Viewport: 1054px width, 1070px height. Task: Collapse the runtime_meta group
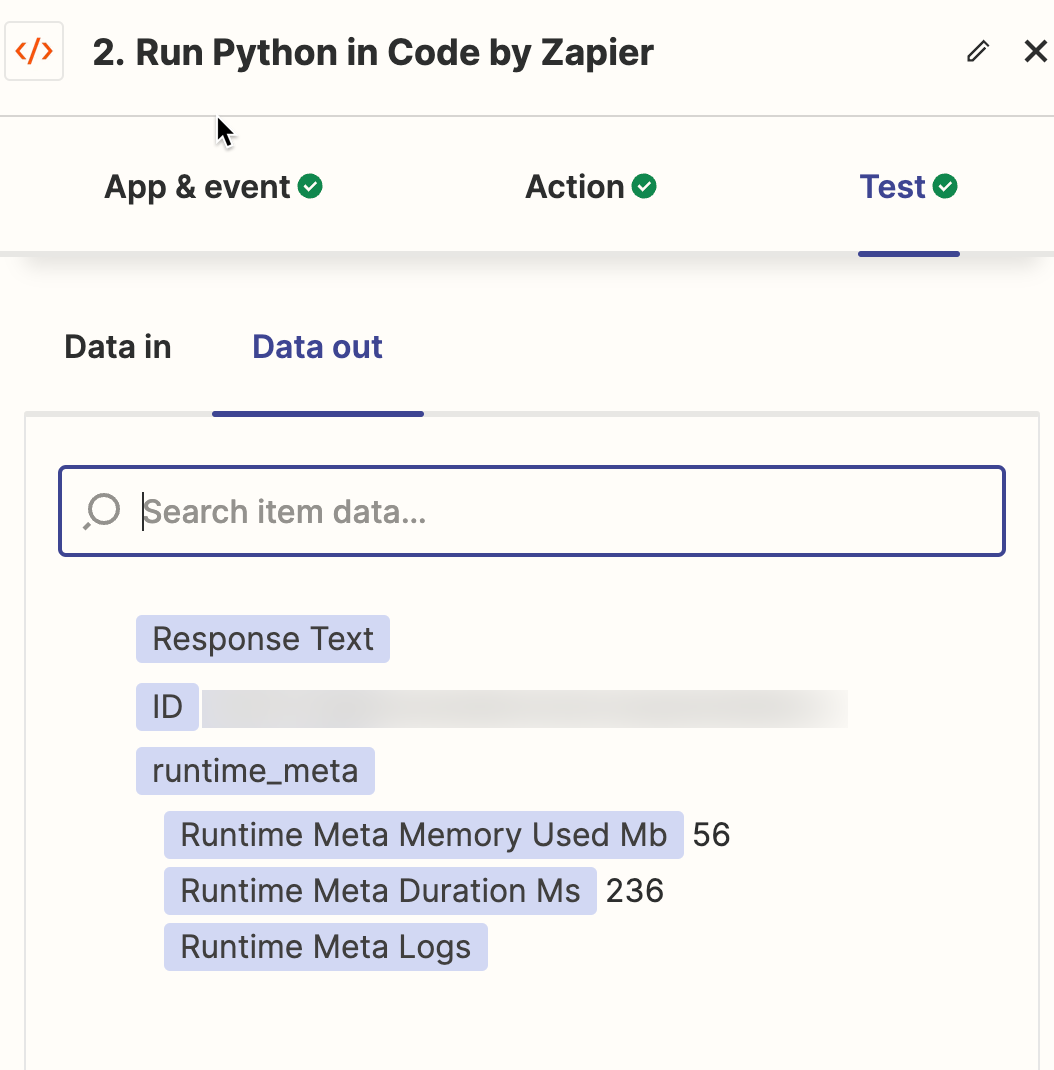coord(255,771)
